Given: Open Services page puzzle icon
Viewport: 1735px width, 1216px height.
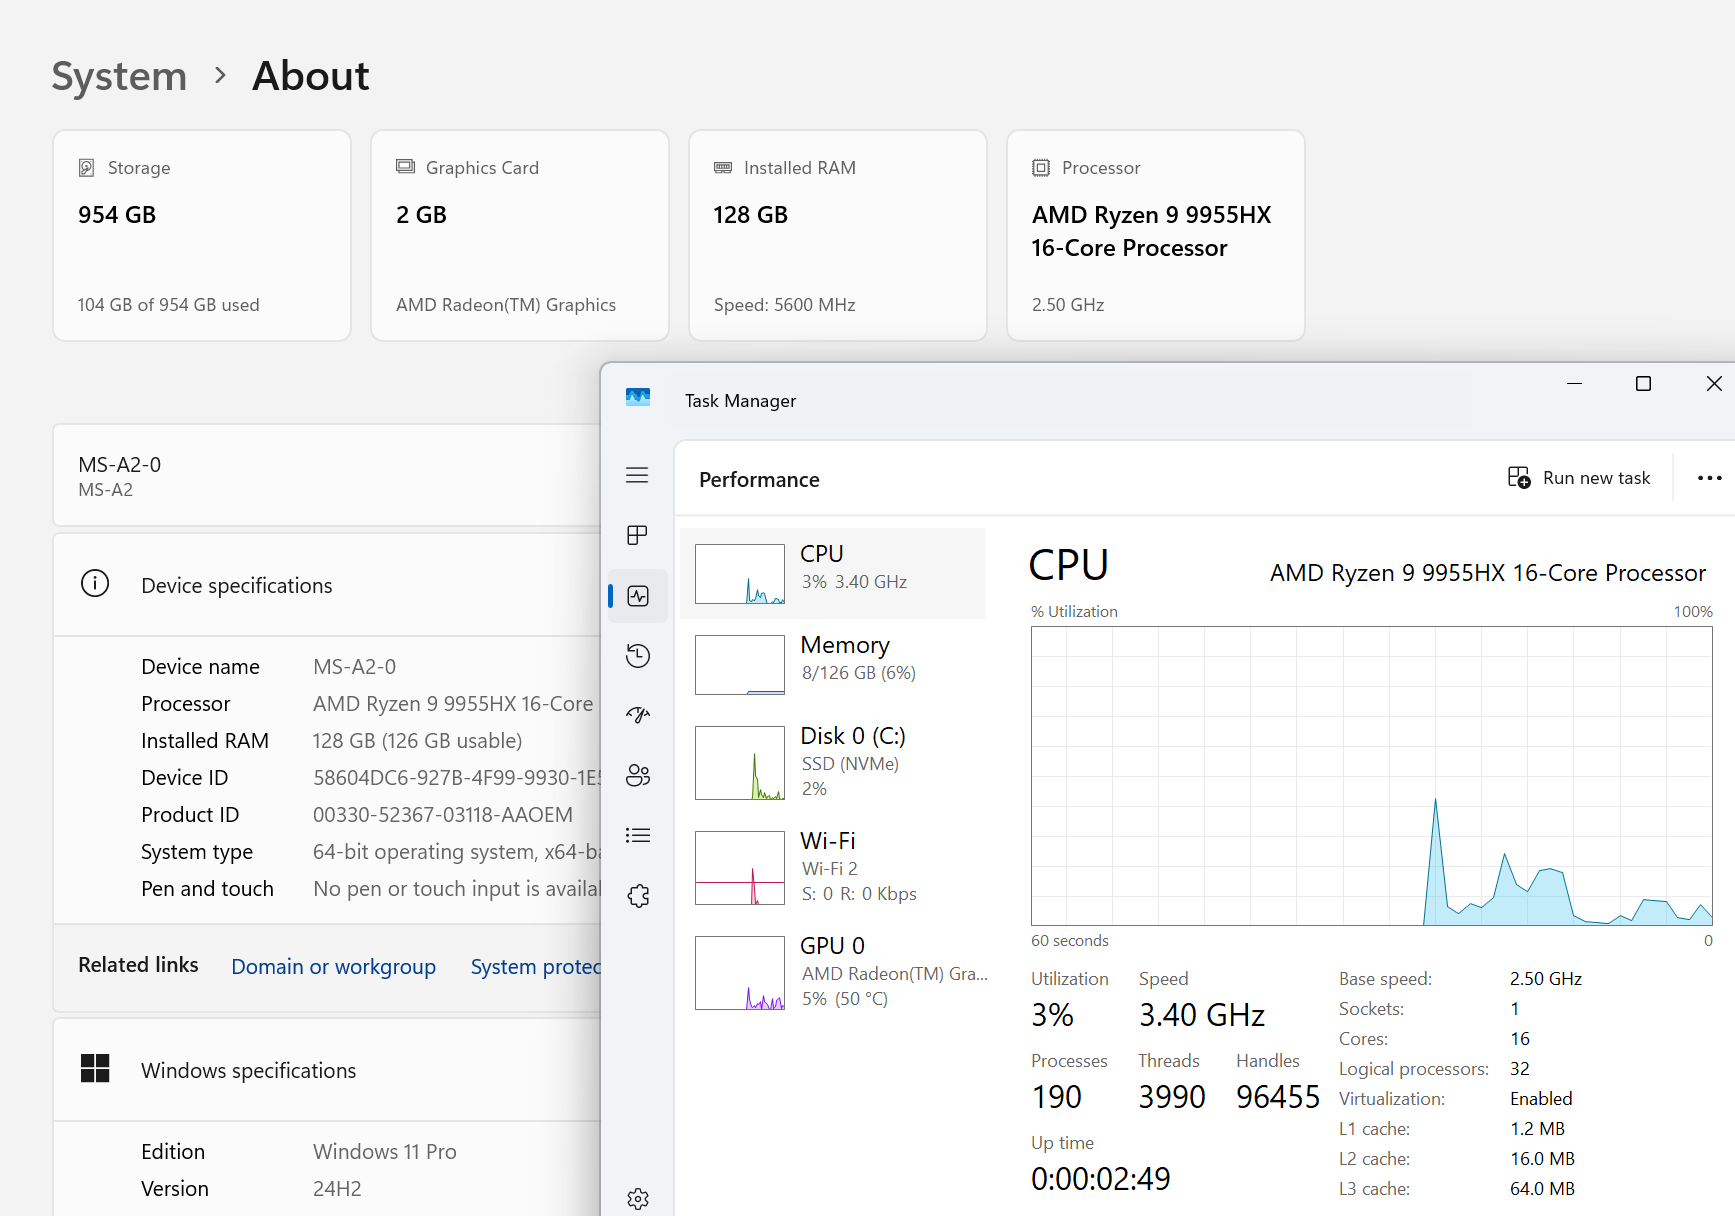Looking at the screenshot, I should tap(637, 896).
